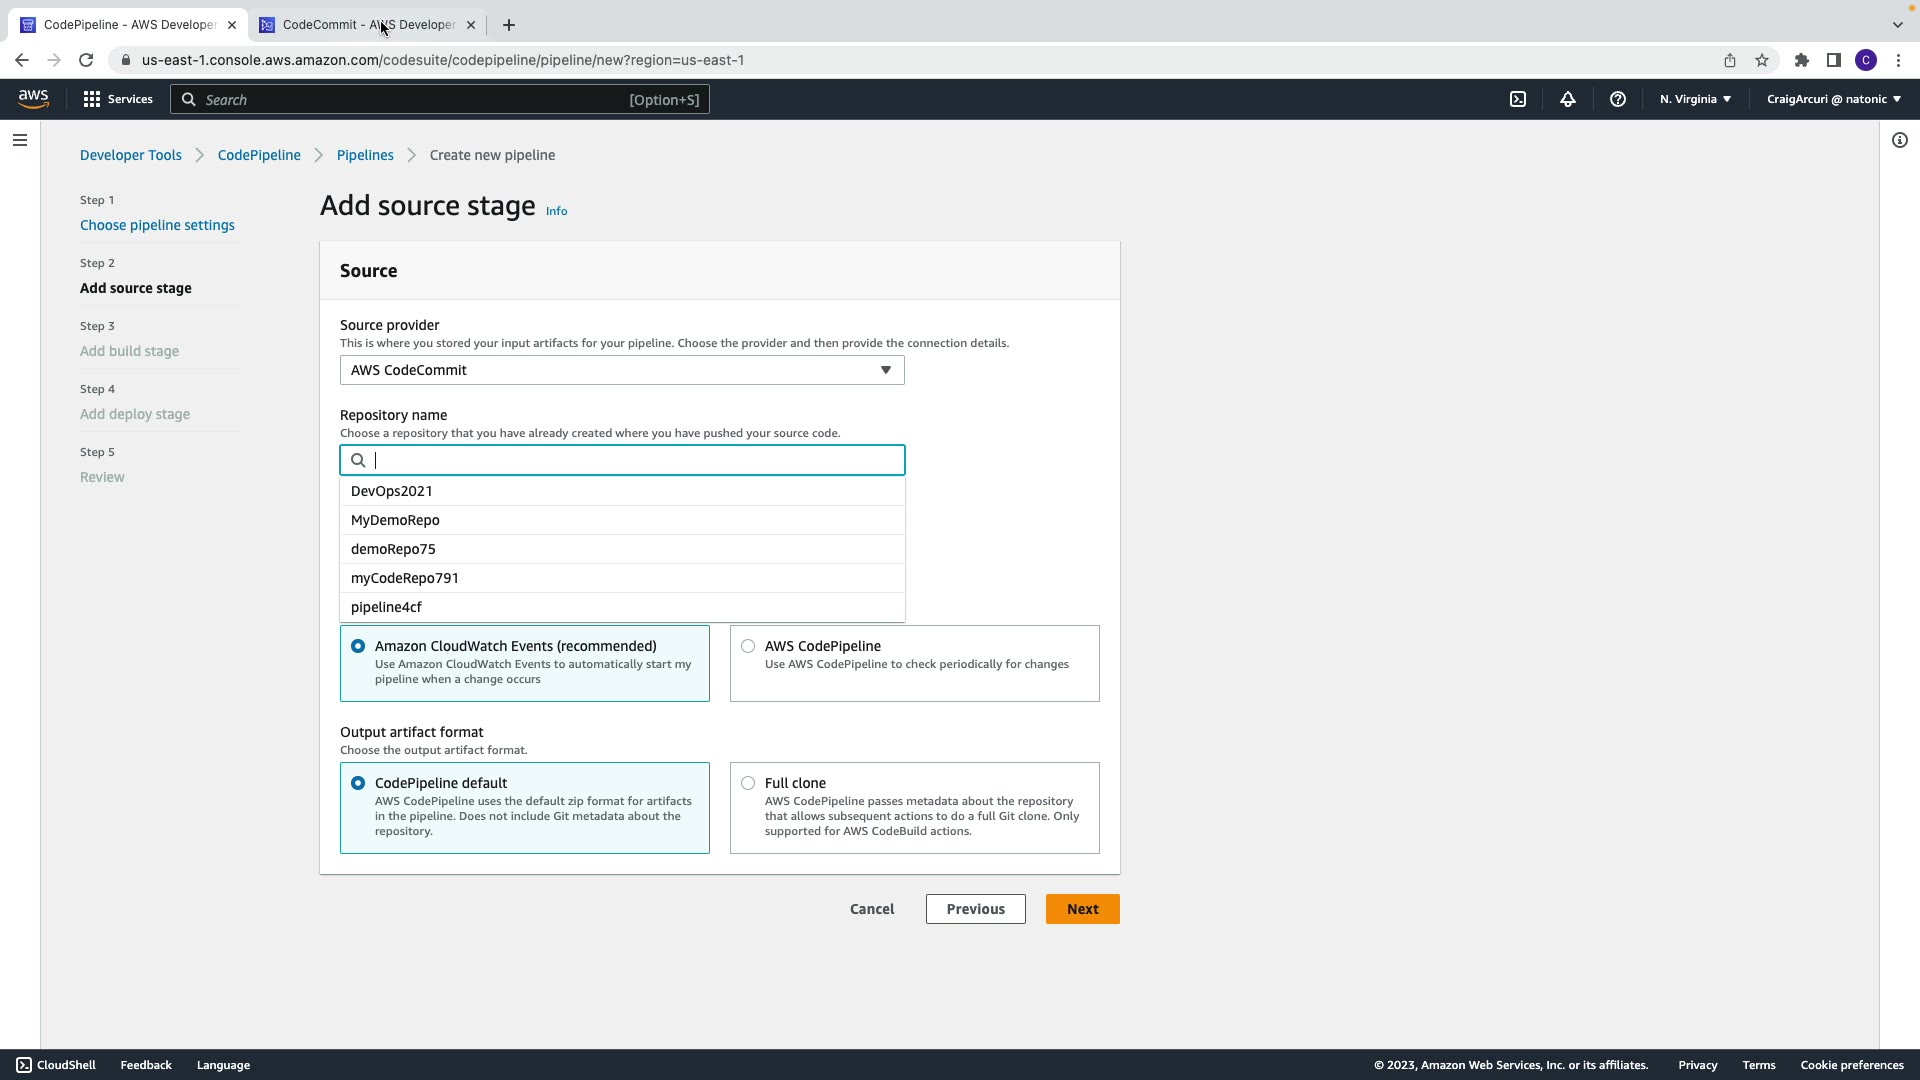This screenshot has width=1920, height=1080.
Task: Go to the AWS logo home
Action: [33, 98]
